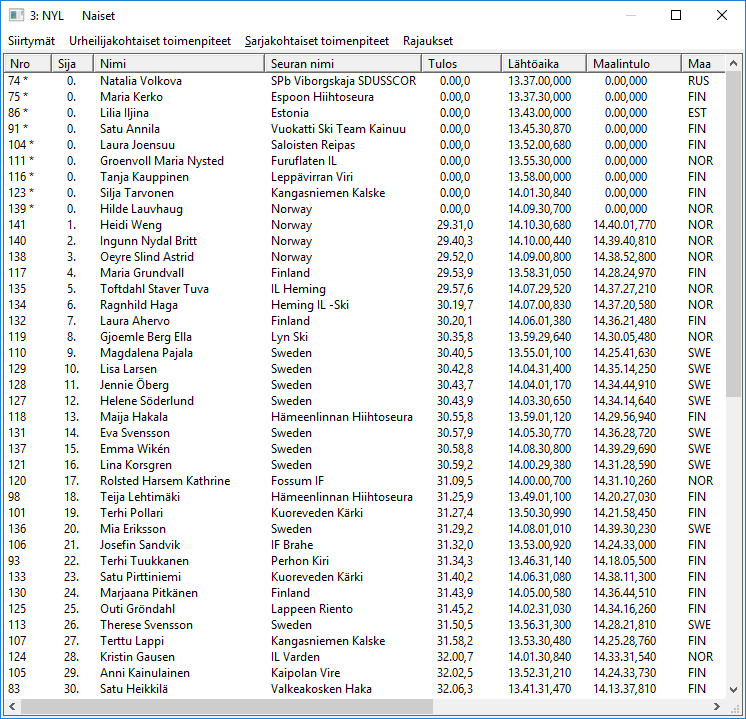Click the result 30.57,9 for Eva Svensson
This screenshot has height=719, width=746.
pyautogui.click(x=455, y=433)
